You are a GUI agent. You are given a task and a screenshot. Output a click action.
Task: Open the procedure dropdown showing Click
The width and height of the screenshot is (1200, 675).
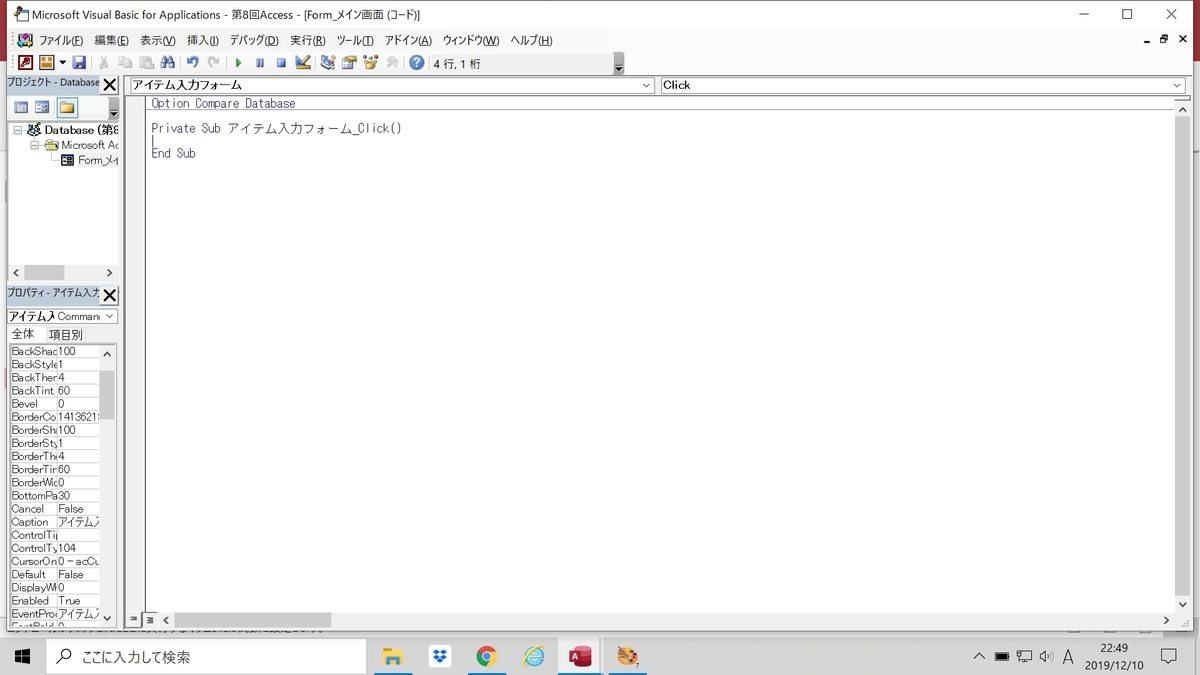point(1177,85)
